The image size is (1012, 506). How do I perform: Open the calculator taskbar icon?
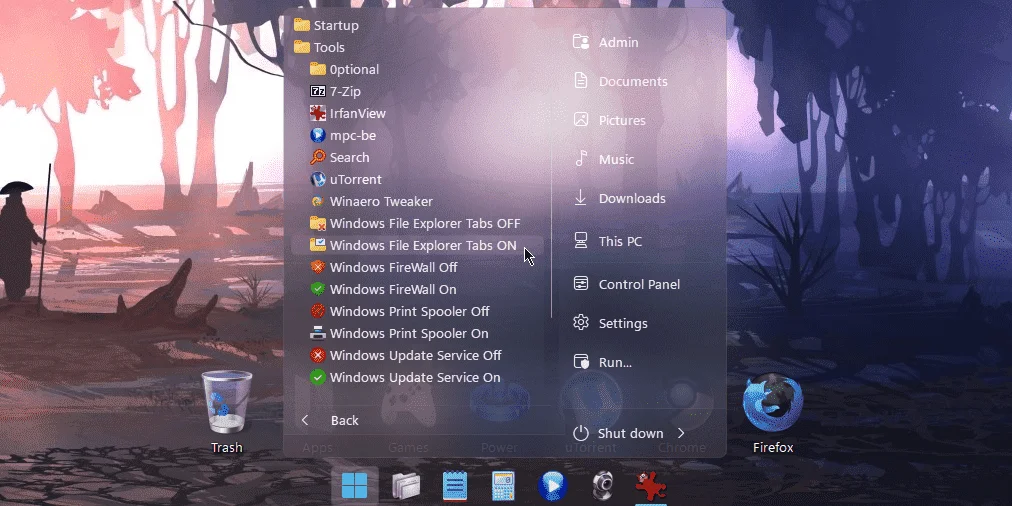[x=503, y=485]
